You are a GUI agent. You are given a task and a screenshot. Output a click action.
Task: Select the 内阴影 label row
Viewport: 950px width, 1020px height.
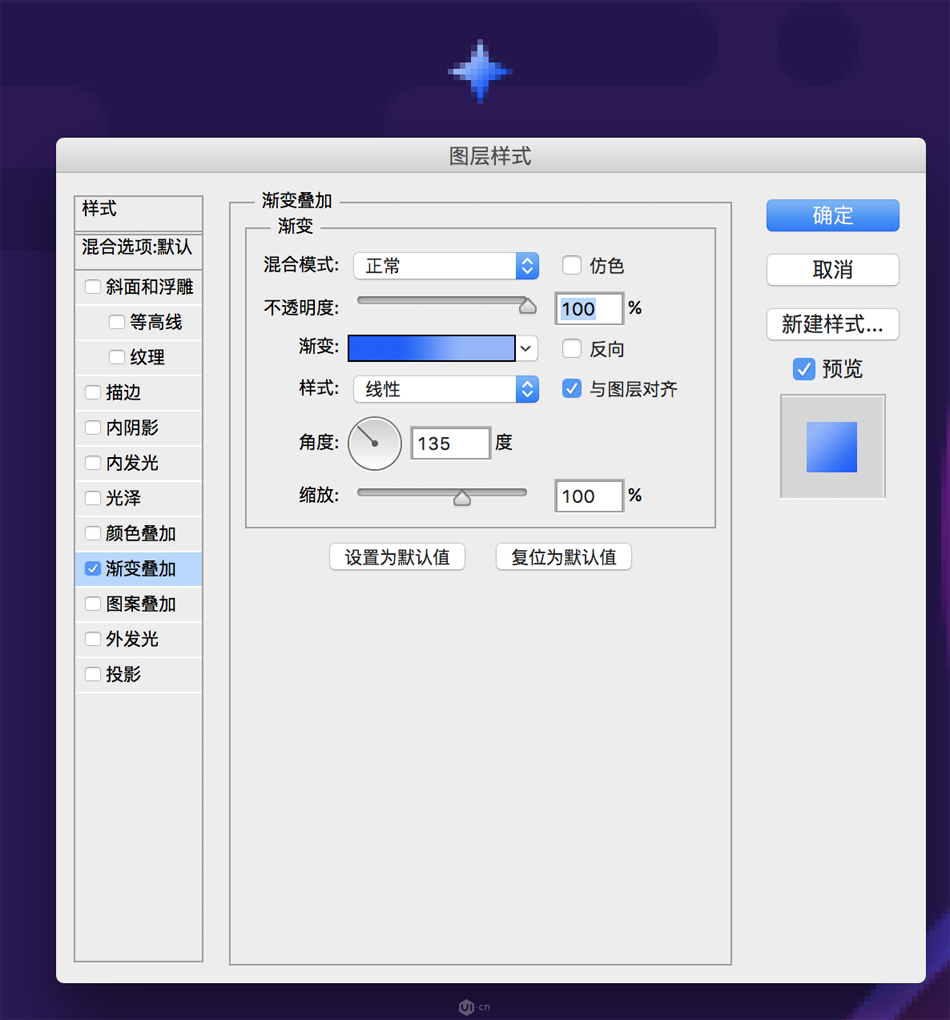139,427
